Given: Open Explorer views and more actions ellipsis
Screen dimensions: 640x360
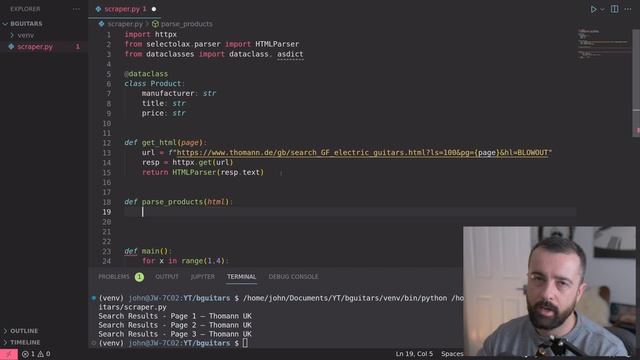Looking at the screenshot, I should click(x=76, y=9).
